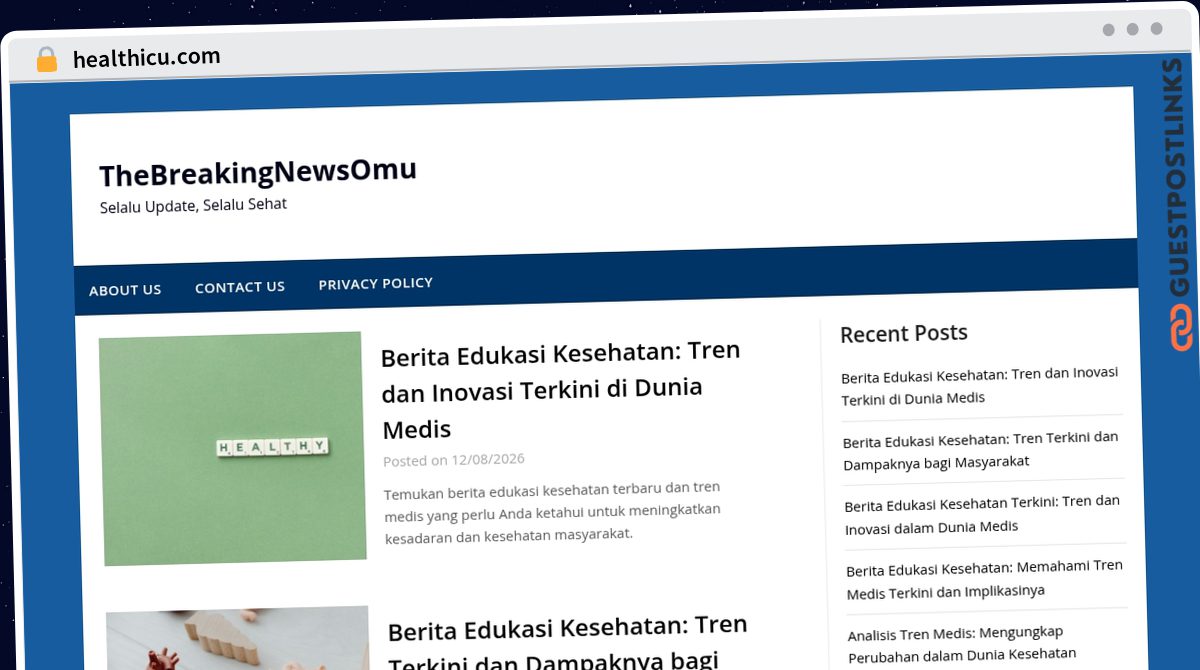Click the 'Selalu Update, Selalu Sehat' tagline
Screen dimensions: 1200x670
(193, 205)
